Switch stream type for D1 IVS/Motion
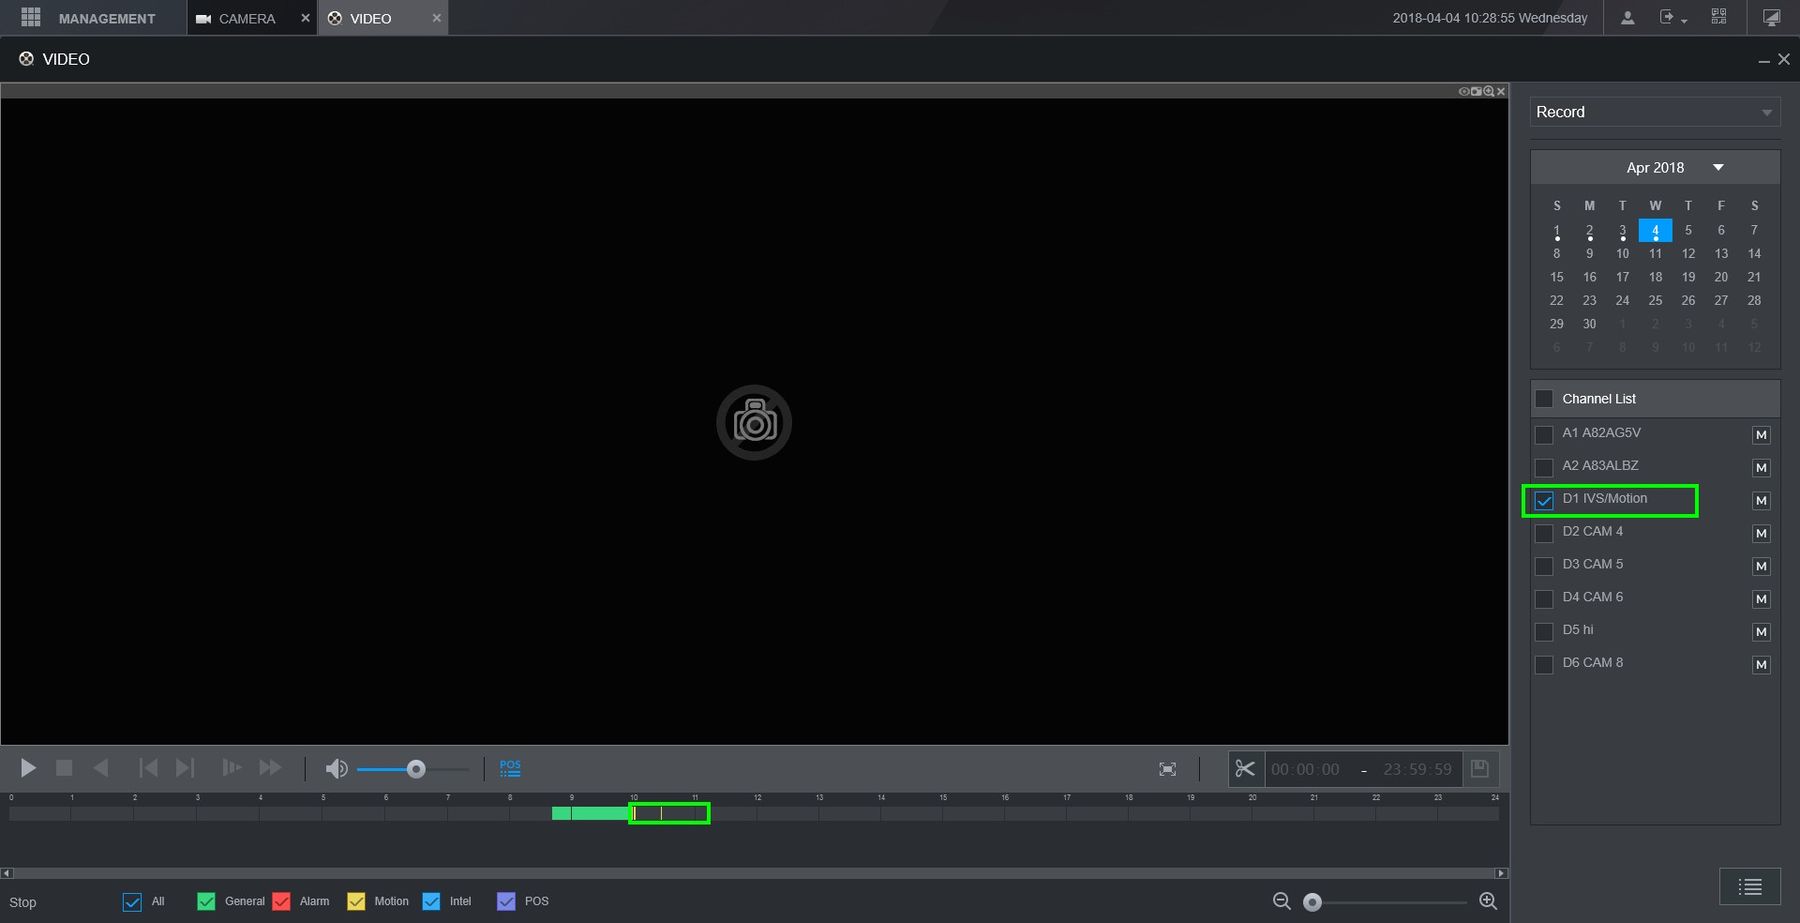The image size is (1800, 923). 1762,500
